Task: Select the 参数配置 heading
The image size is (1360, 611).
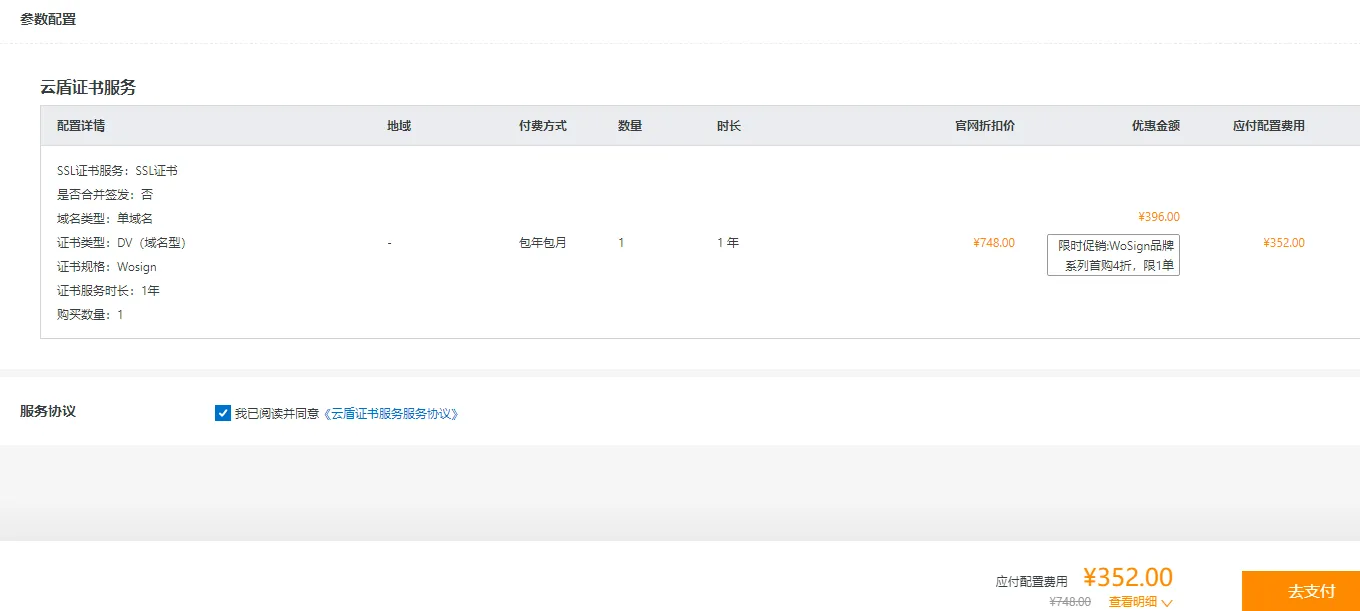Action: click(x=48, y=19)
